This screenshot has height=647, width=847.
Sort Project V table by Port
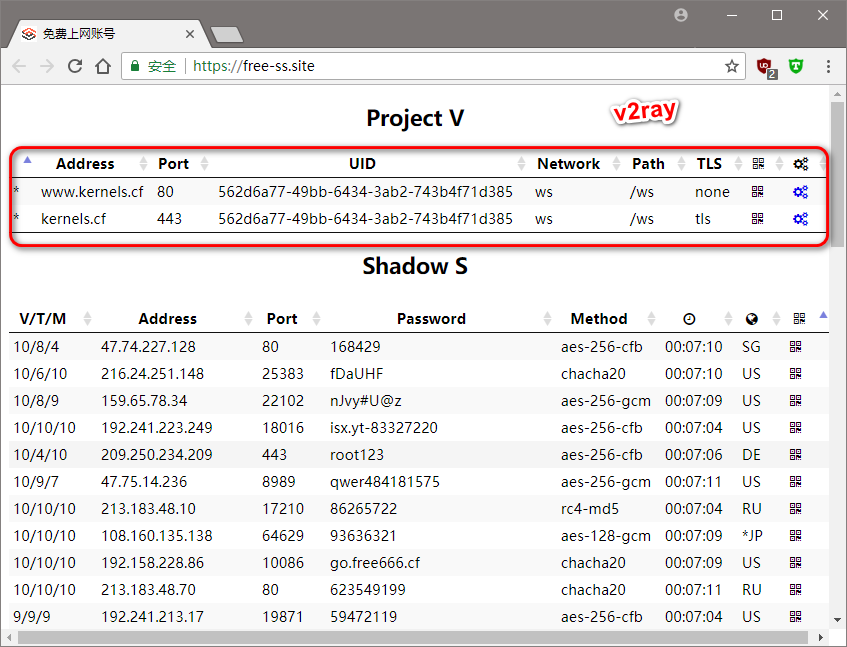173,164
